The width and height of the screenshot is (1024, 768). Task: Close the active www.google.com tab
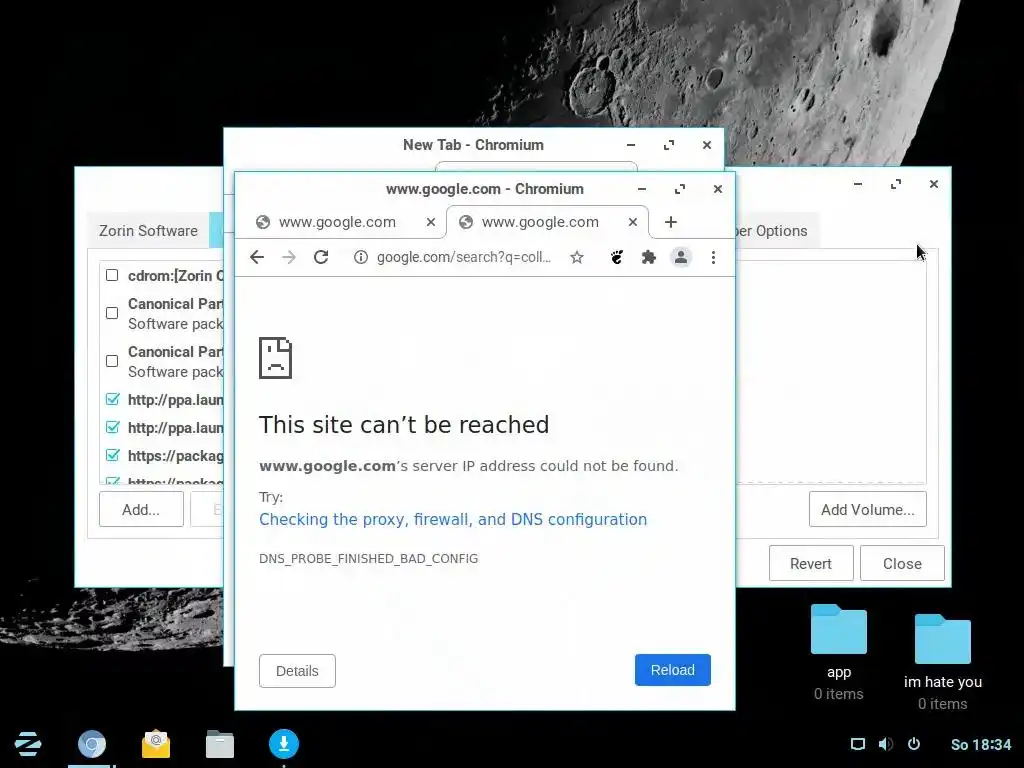pyautogui.click(x=633, y=222)
